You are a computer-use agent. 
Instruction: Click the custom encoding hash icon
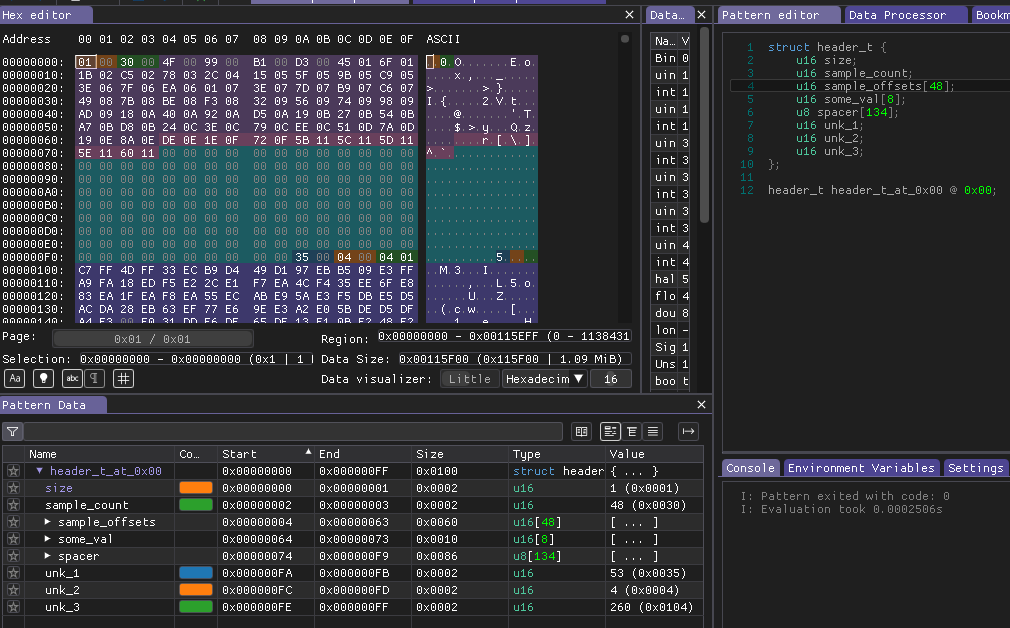tap(123, 379)
